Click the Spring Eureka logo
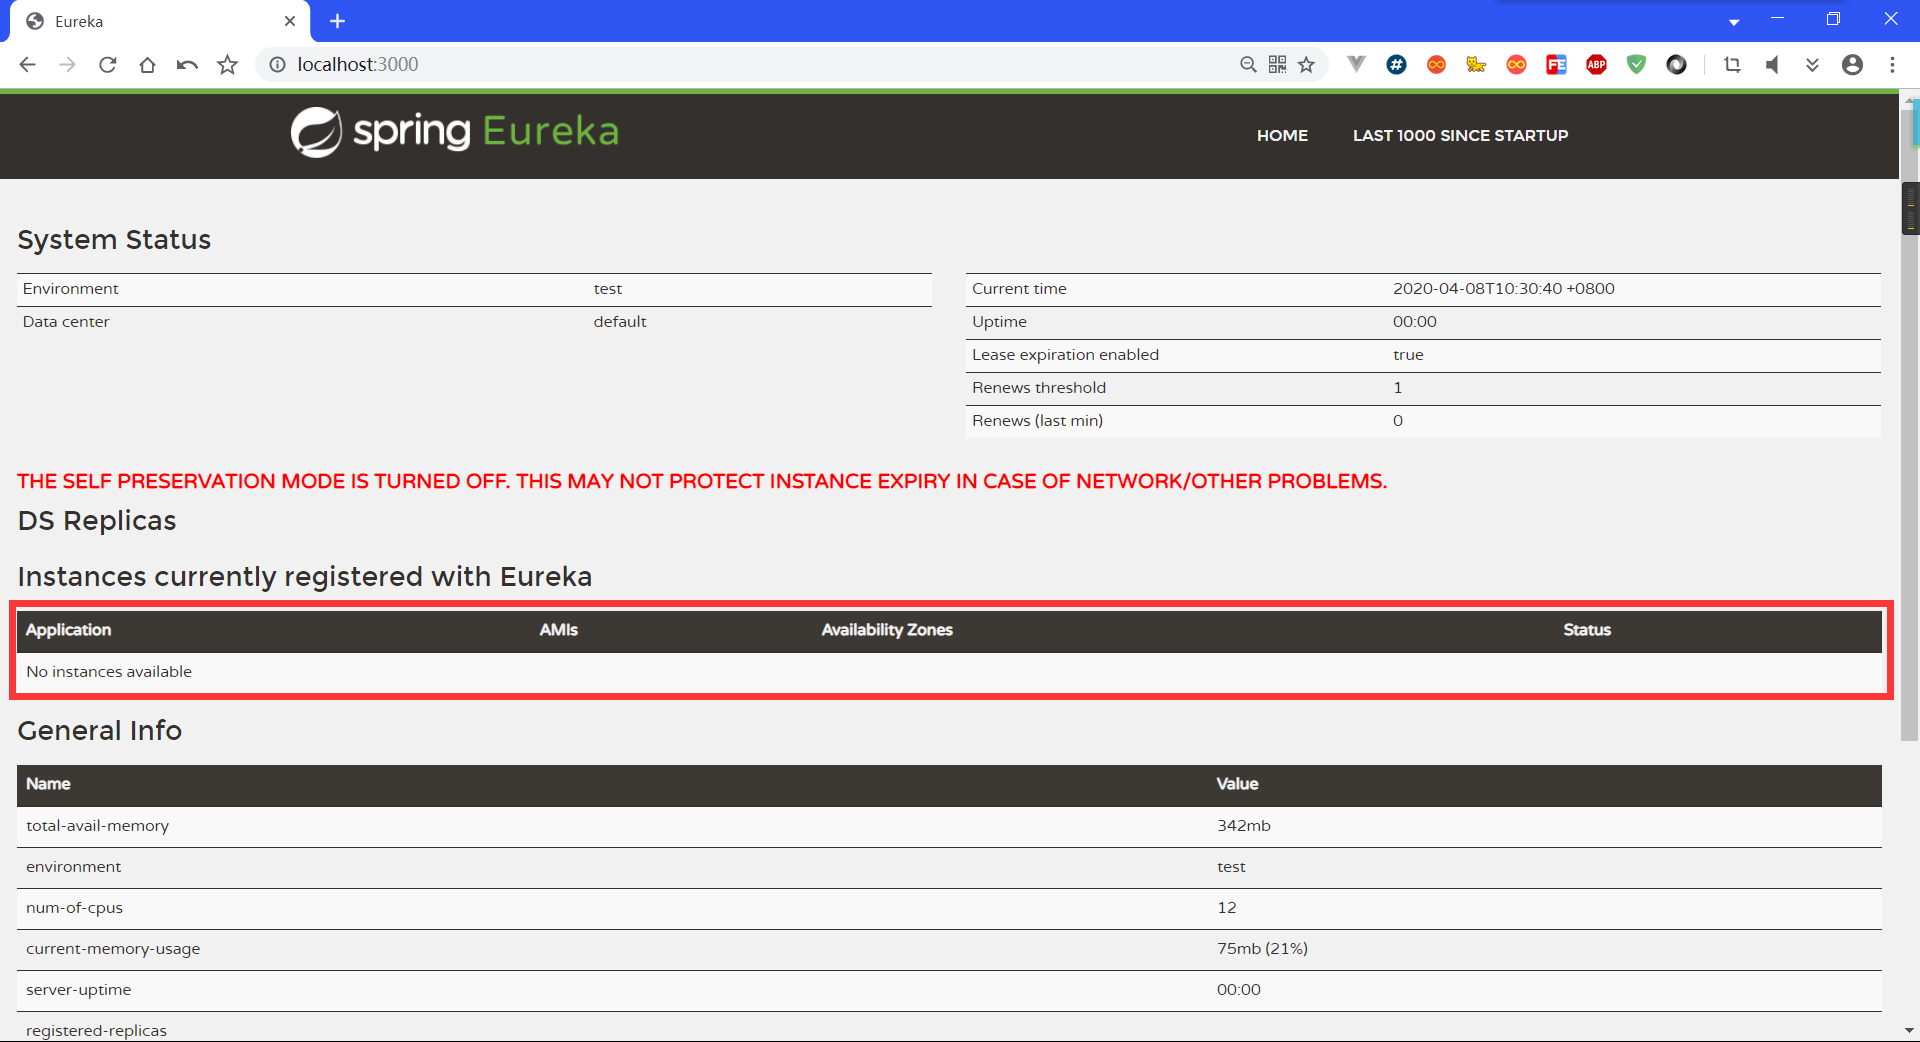The image size is (1920, 1042). 455,132
